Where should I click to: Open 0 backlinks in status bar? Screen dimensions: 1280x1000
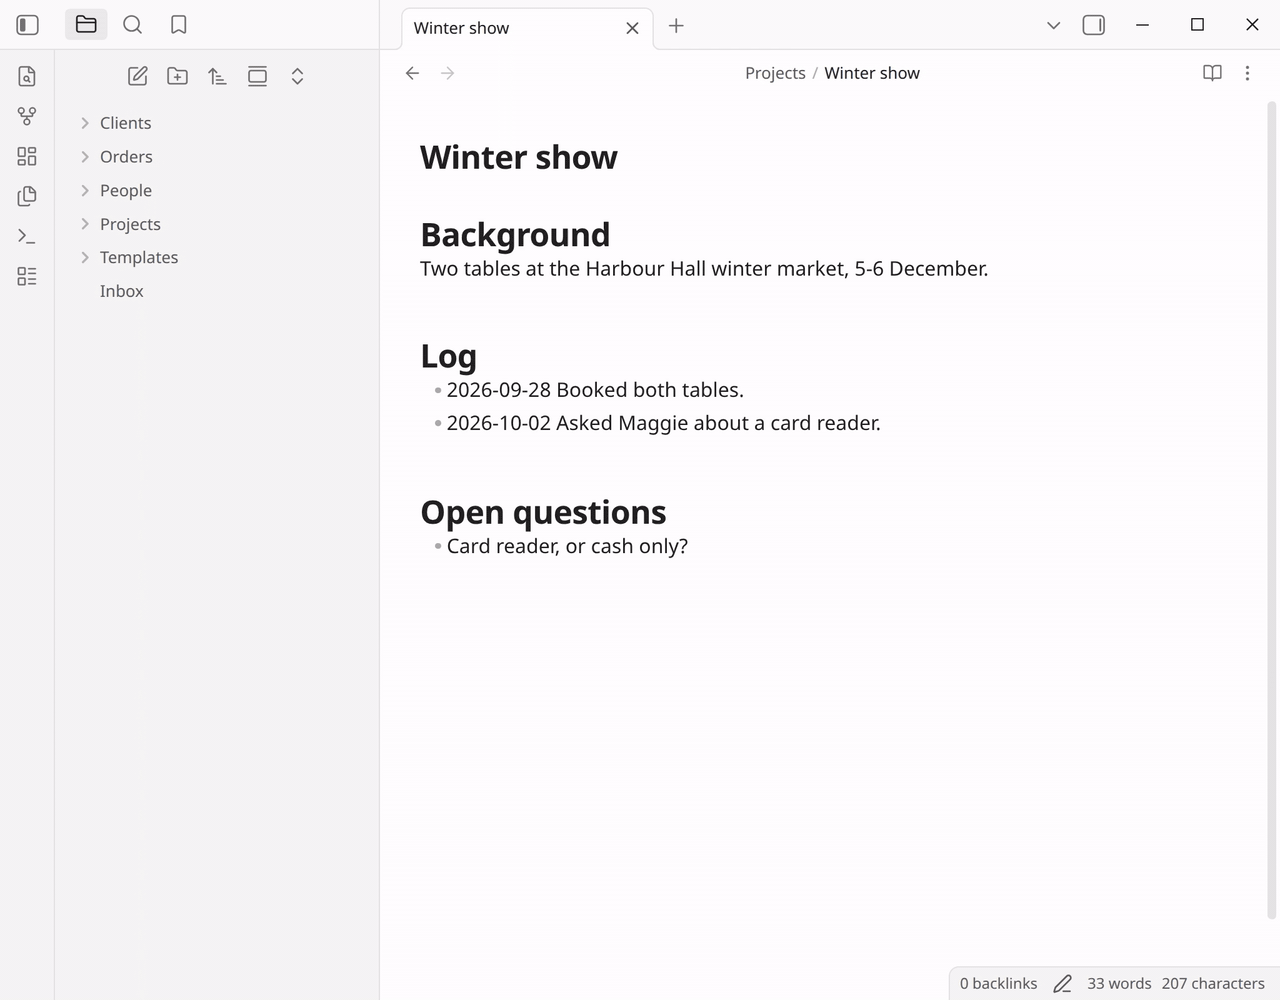(x=998, y=984)
